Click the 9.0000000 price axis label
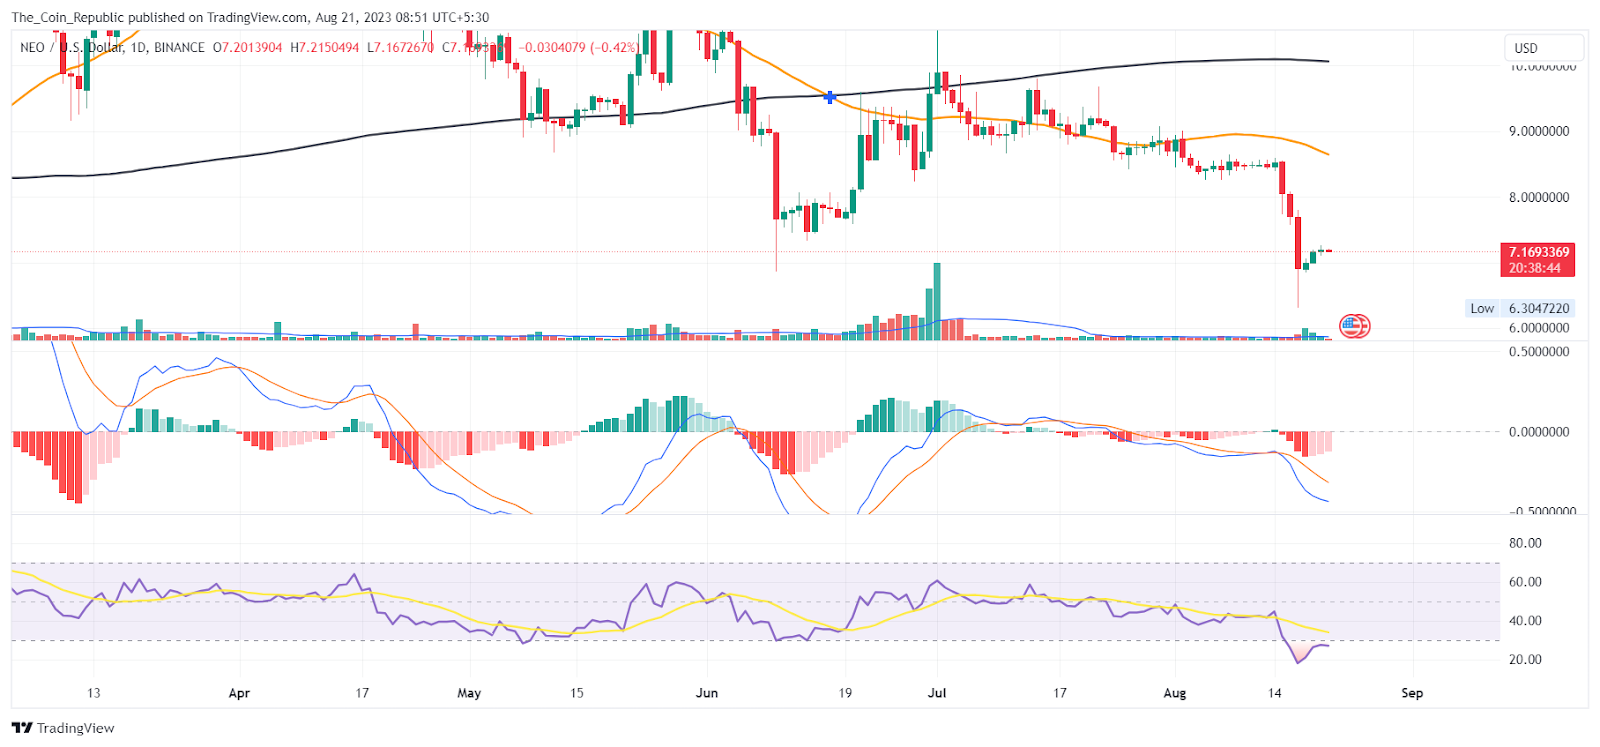The height and width of the screenshot is (747, 1600). coord(1538,131)
